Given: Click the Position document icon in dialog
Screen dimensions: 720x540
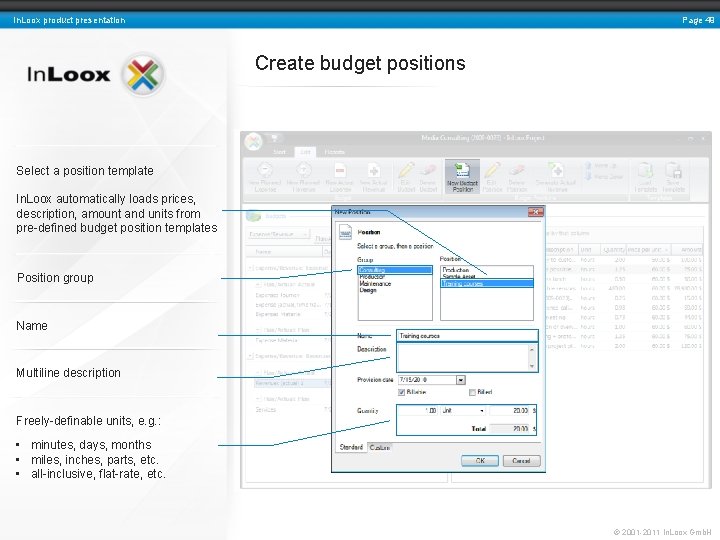Looking at the screenshot, I should (x=345, y=232).
